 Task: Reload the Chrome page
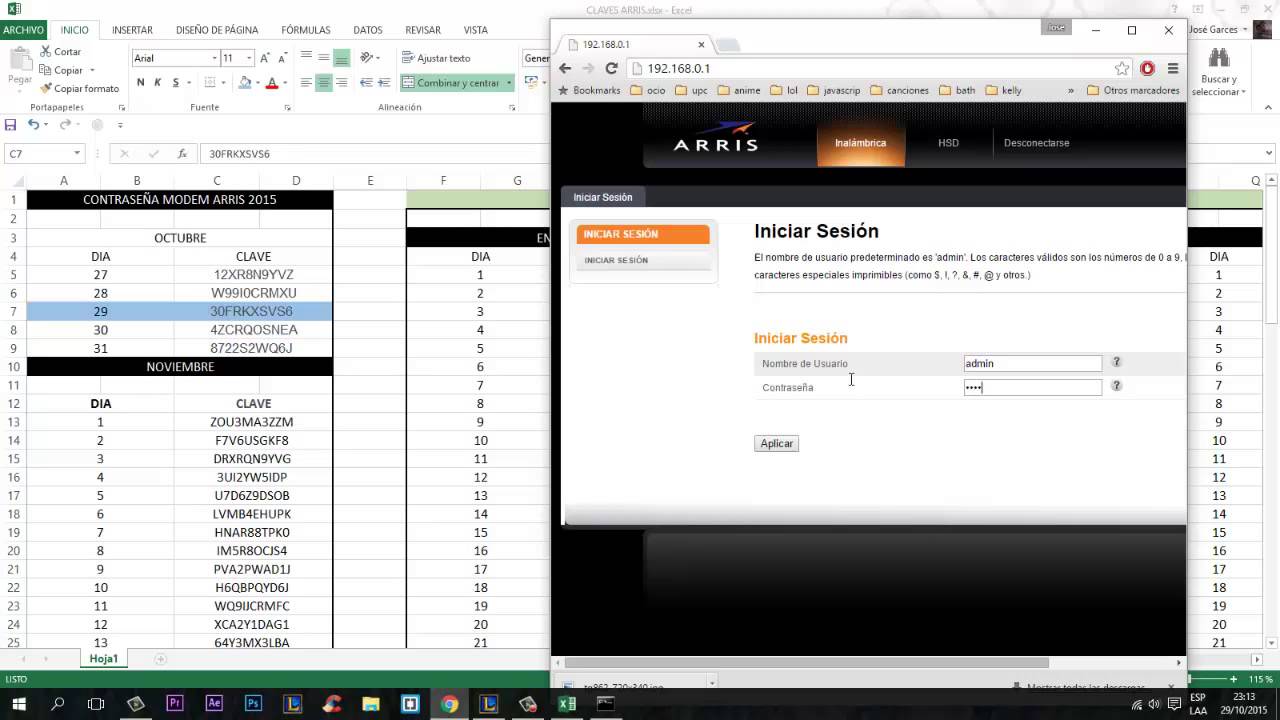pyautogui.click(x=611, y=68)
